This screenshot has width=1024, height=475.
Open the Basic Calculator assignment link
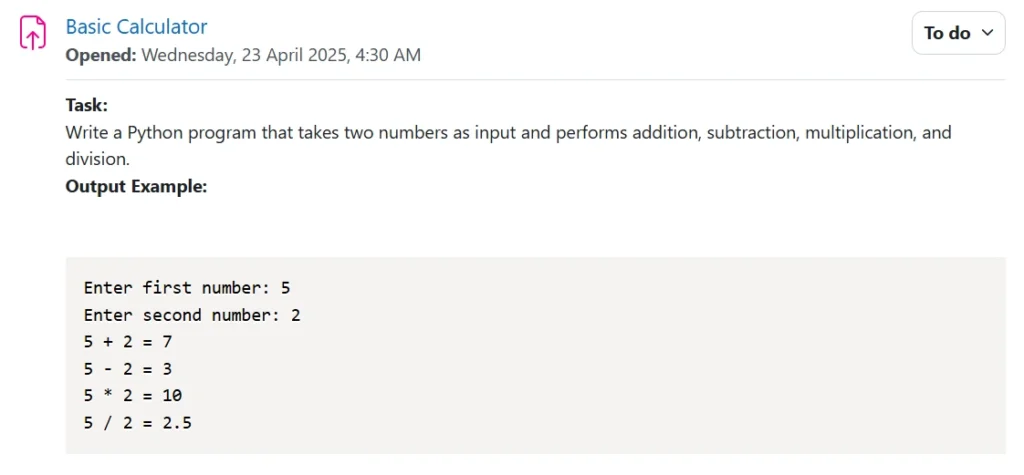tap(136, 26)
